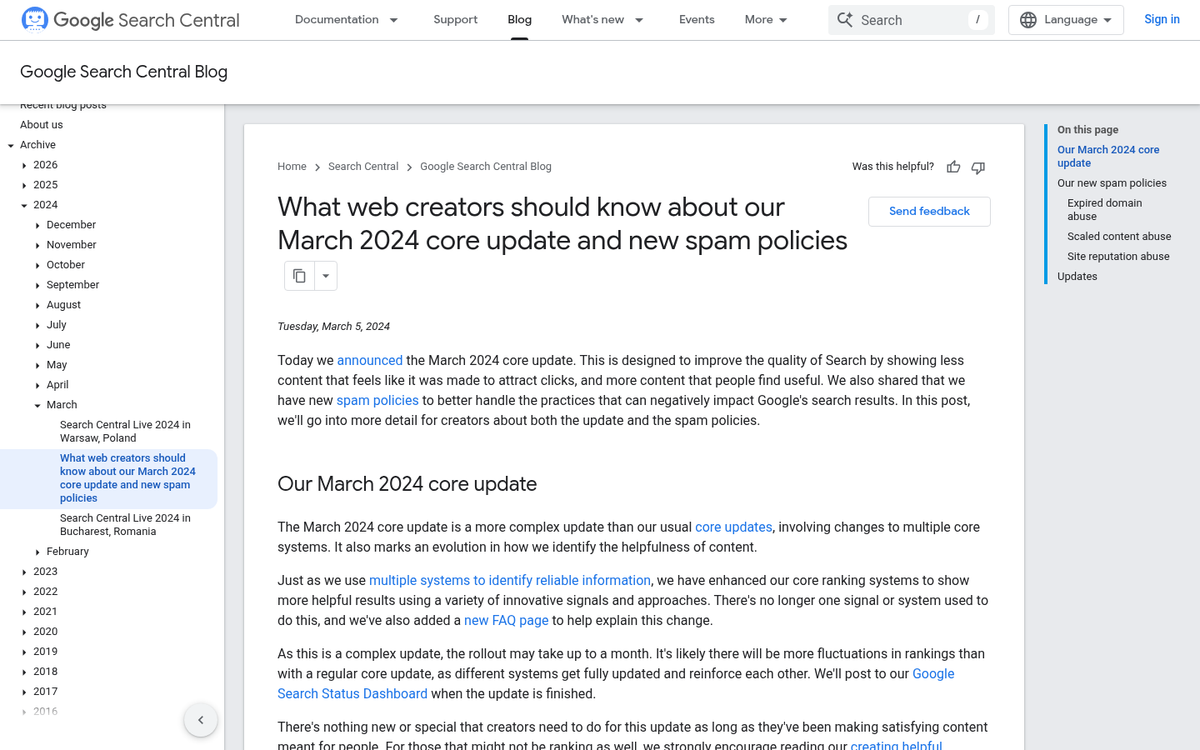Click the Google Search Central logo
Image resolution: width=1200 pixels, height=750 pixels.
tap(130, 20)
